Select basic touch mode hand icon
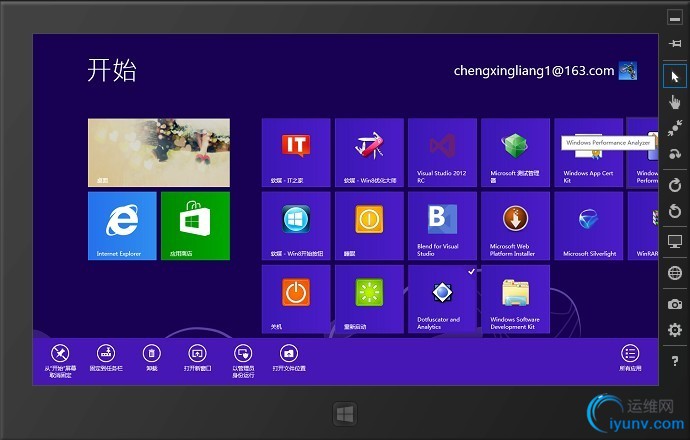This screenshot has width=690, height=440. (x=675, y=103)
